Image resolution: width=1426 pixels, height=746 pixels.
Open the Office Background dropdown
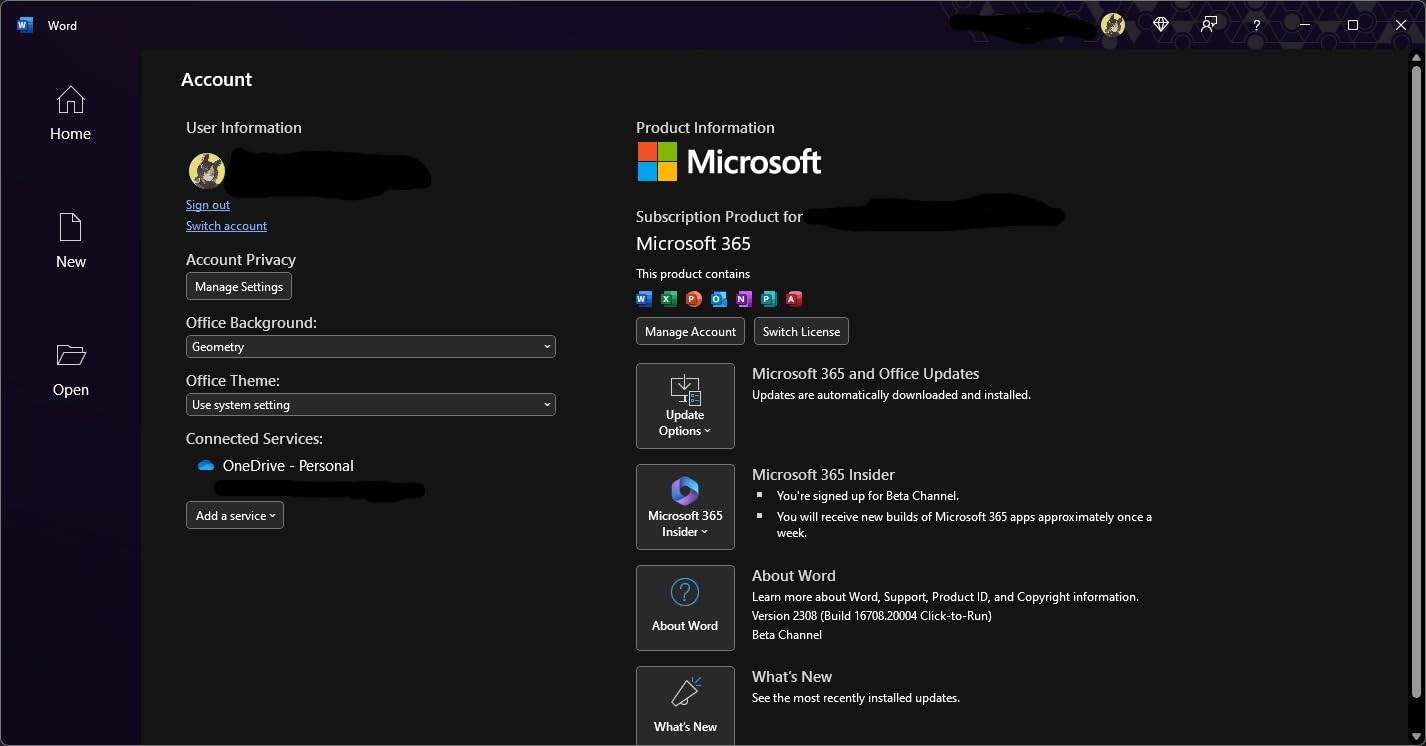coord(370,346)
